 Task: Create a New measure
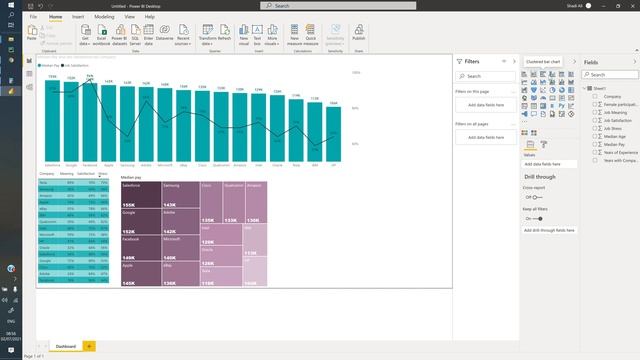[x=294, y=35]
